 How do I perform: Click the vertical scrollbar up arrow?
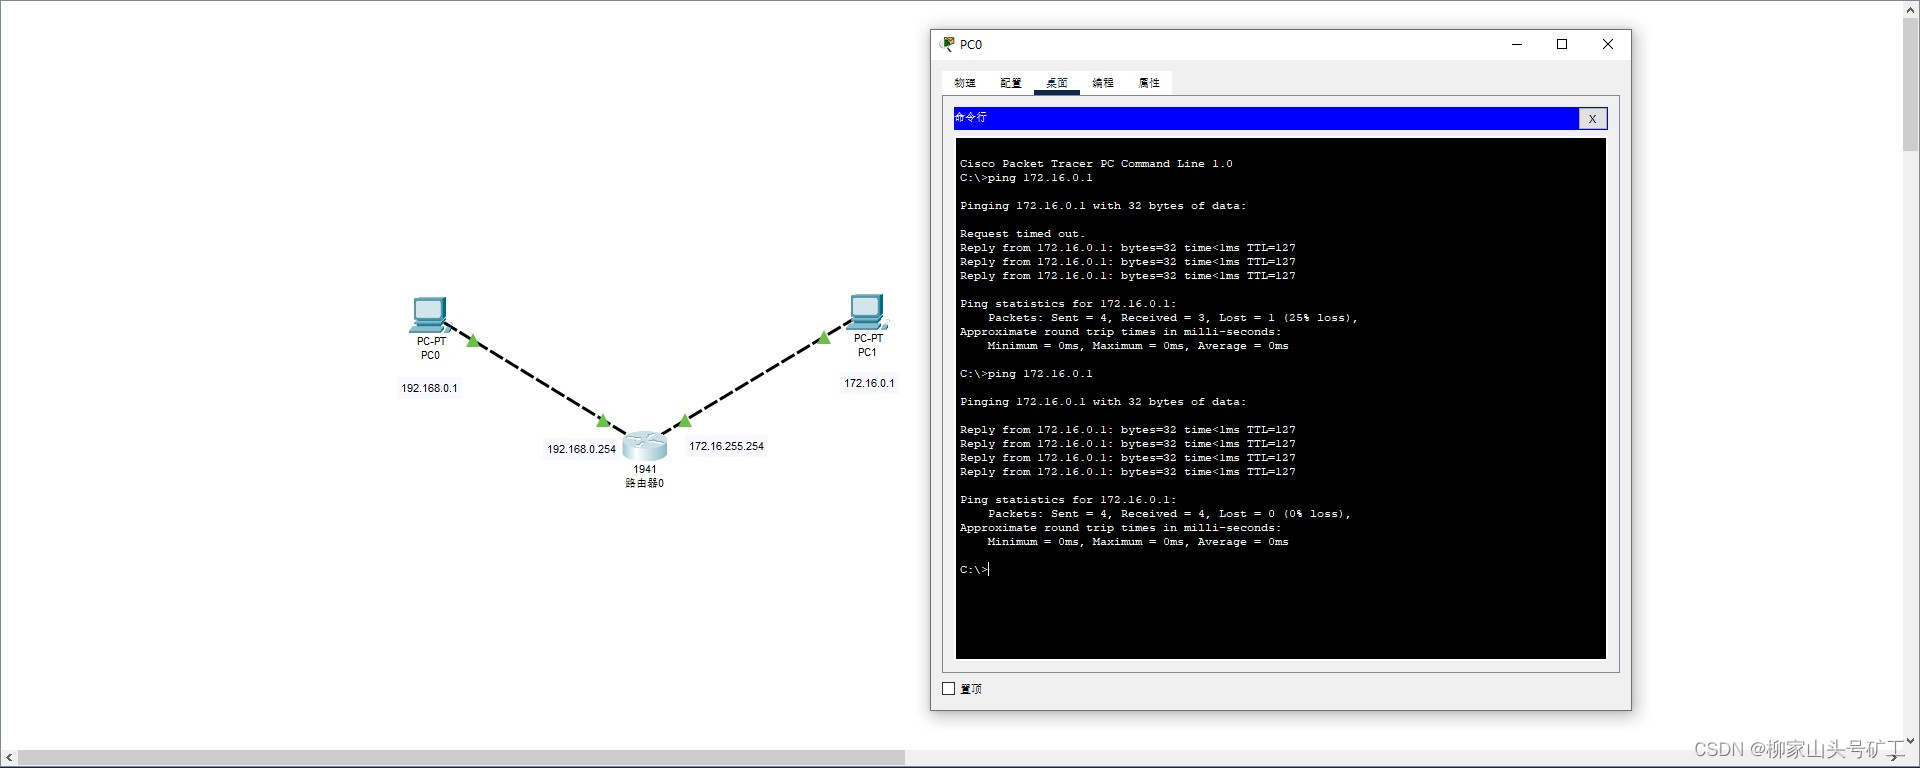pos(1910,9)
